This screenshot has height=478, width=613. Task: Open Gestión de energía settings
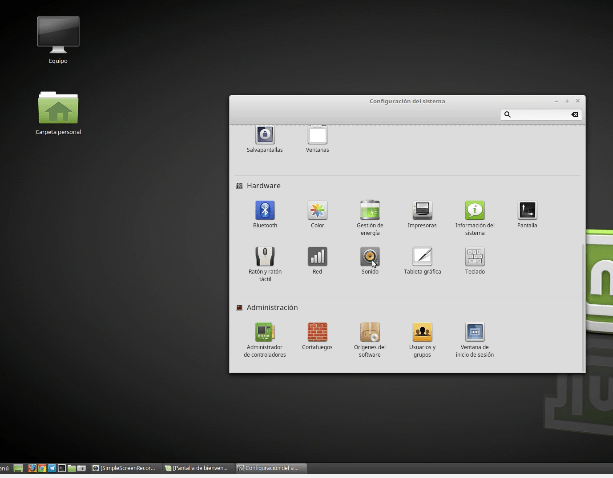click(370, 211)
